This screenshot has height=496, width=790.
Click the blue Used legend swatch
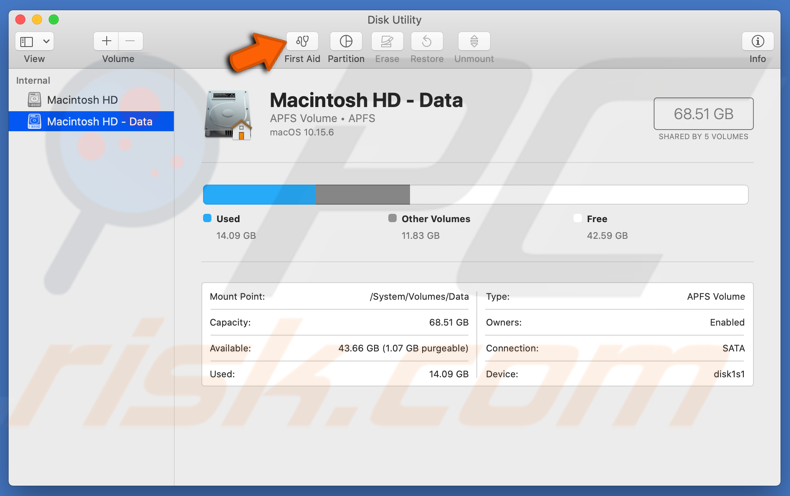pyautogui.click(x=207, y=218)
